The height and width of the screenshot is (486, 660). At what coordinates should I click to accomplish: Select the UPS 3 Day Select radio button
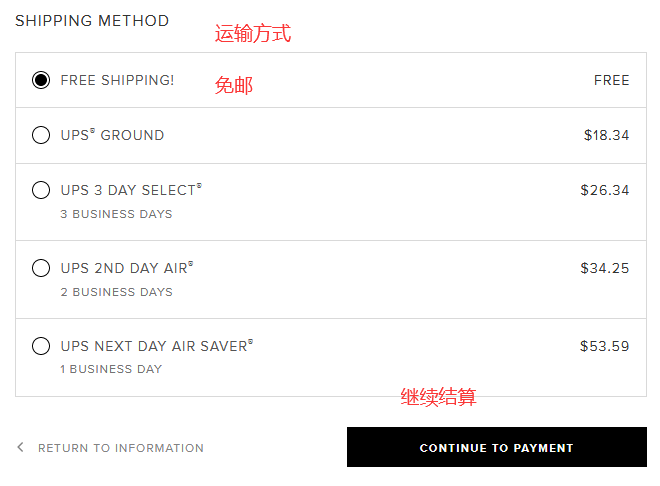click(41, 190)
